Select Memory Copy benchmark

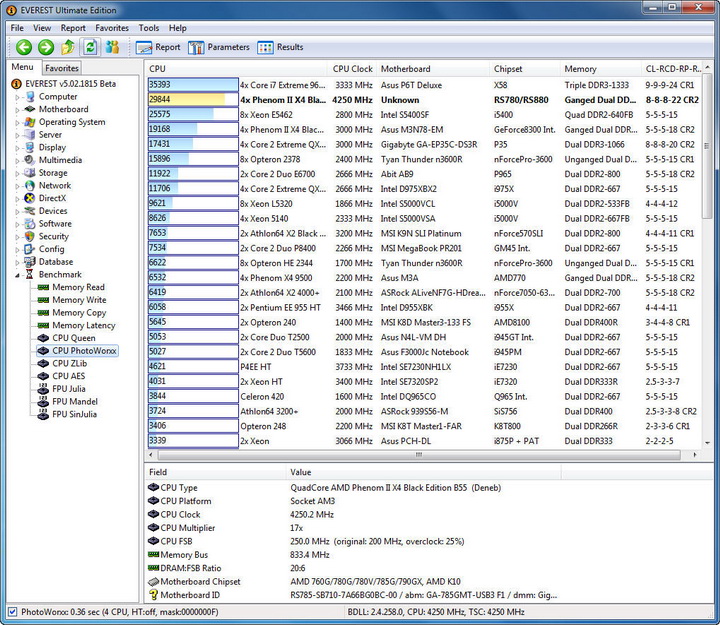click(x=79, y=312)
